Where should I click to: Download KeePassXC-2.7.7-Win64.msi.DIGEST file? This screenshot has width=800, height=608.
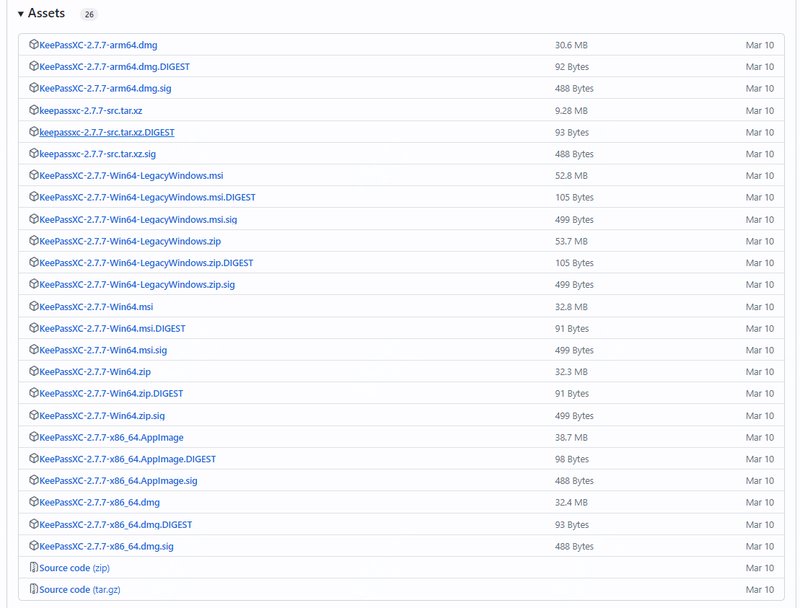click(112, 329)
